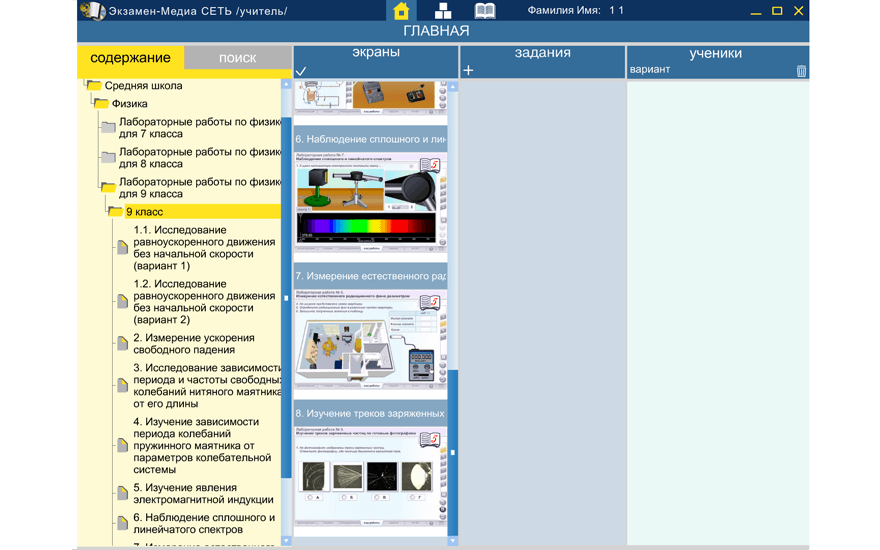880x550 pixels.
Task: Click document icon of Измерение ускорения свободного падения
Action: pos(122,343)
